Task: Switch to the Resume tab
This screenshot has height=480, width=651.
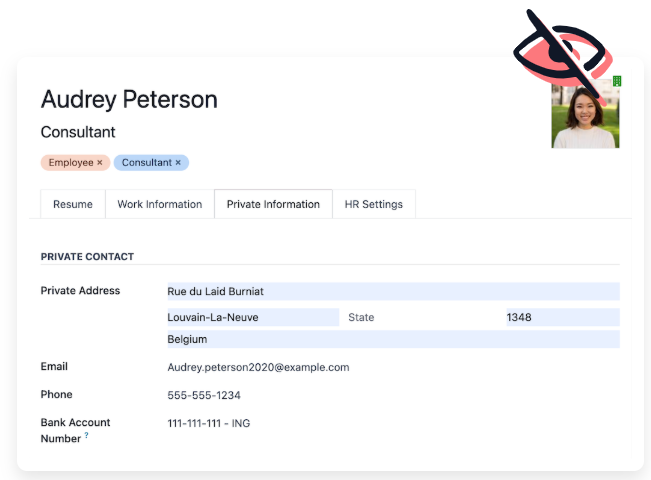Action: coord(73,204)
